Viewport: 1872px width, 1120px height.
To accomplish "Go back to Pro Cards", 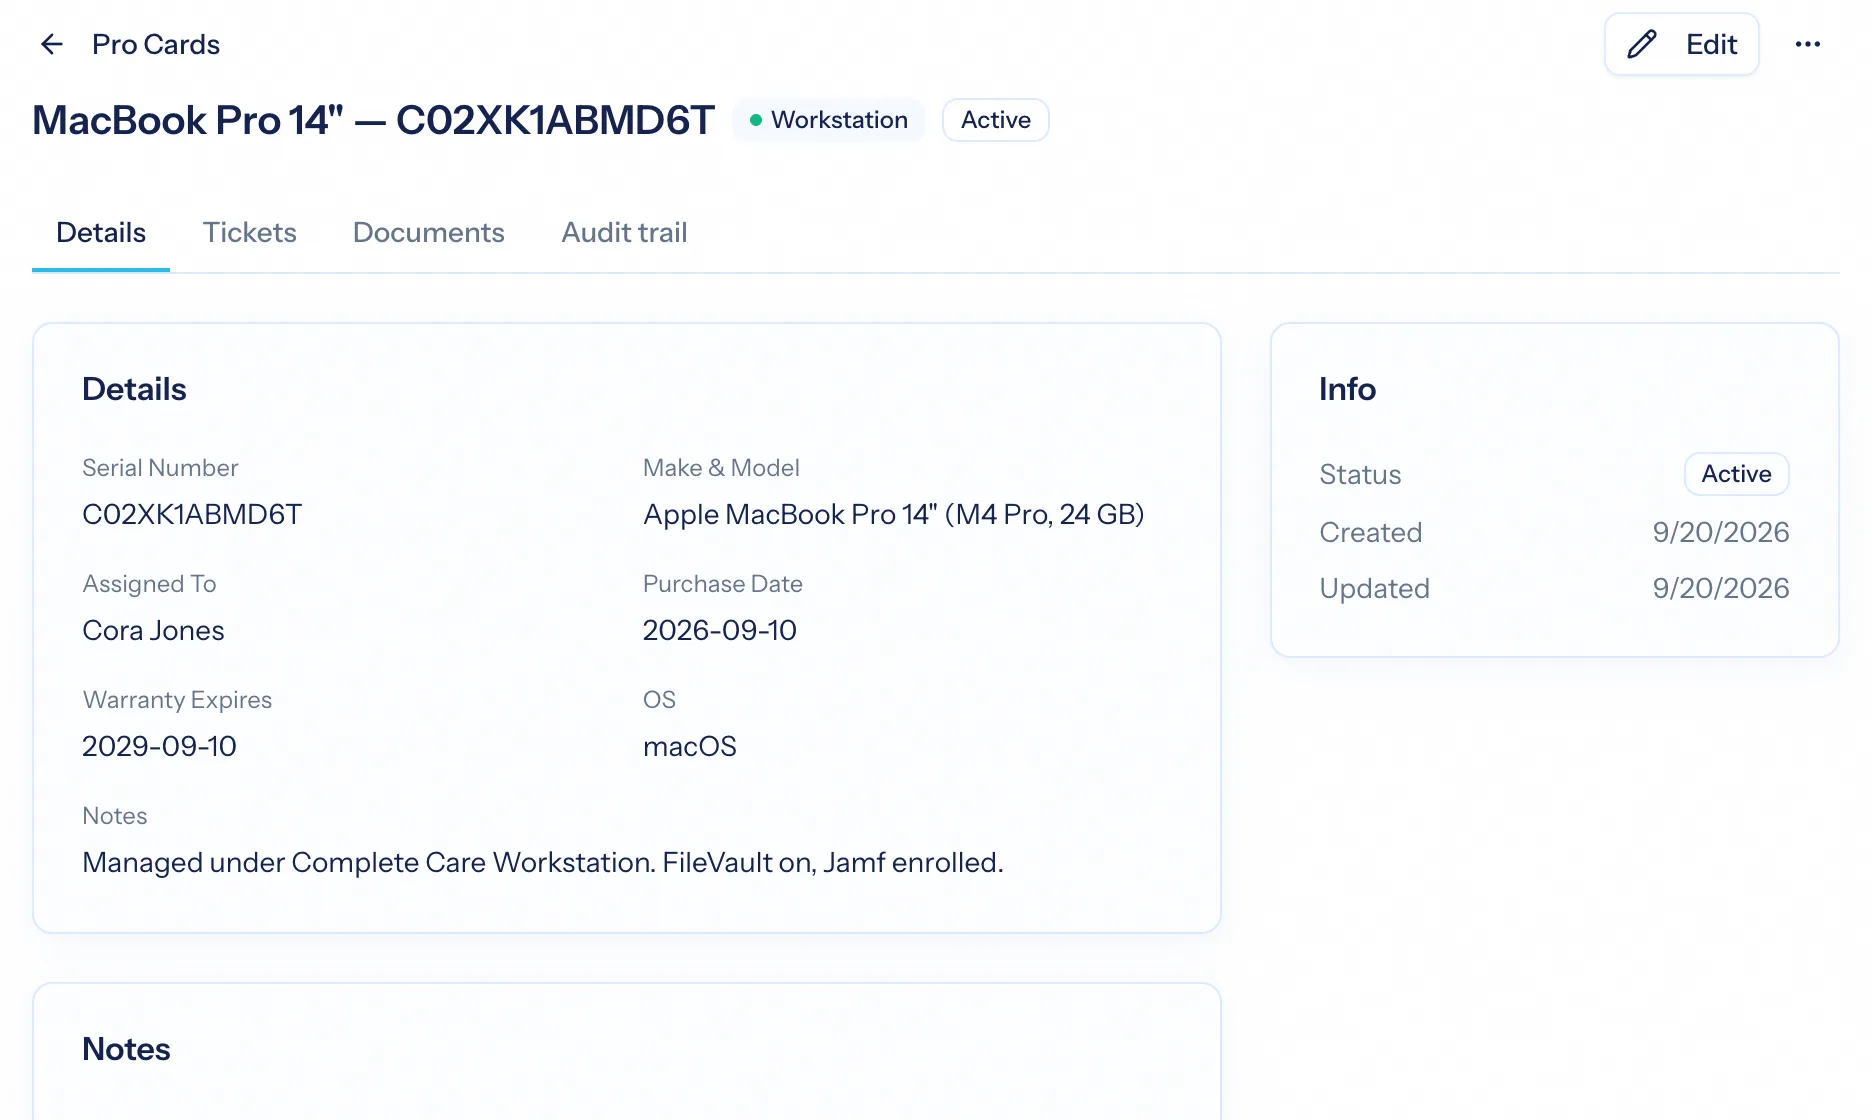I will tap(156, 44).
